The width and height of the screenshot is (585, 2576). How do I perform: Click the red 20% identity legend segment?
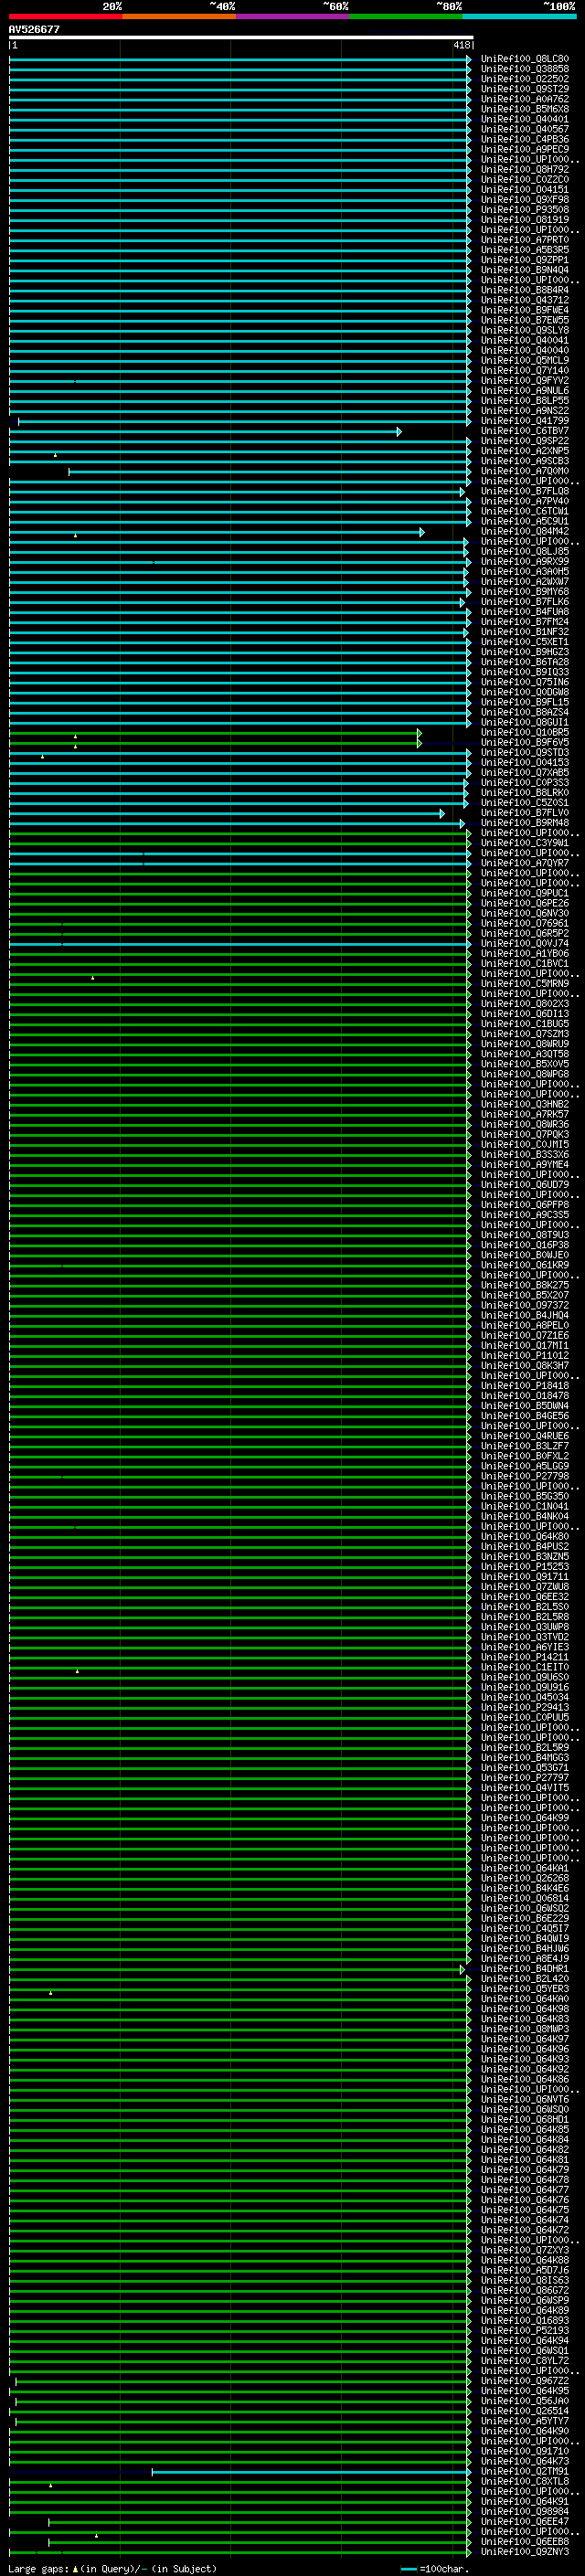65,16
